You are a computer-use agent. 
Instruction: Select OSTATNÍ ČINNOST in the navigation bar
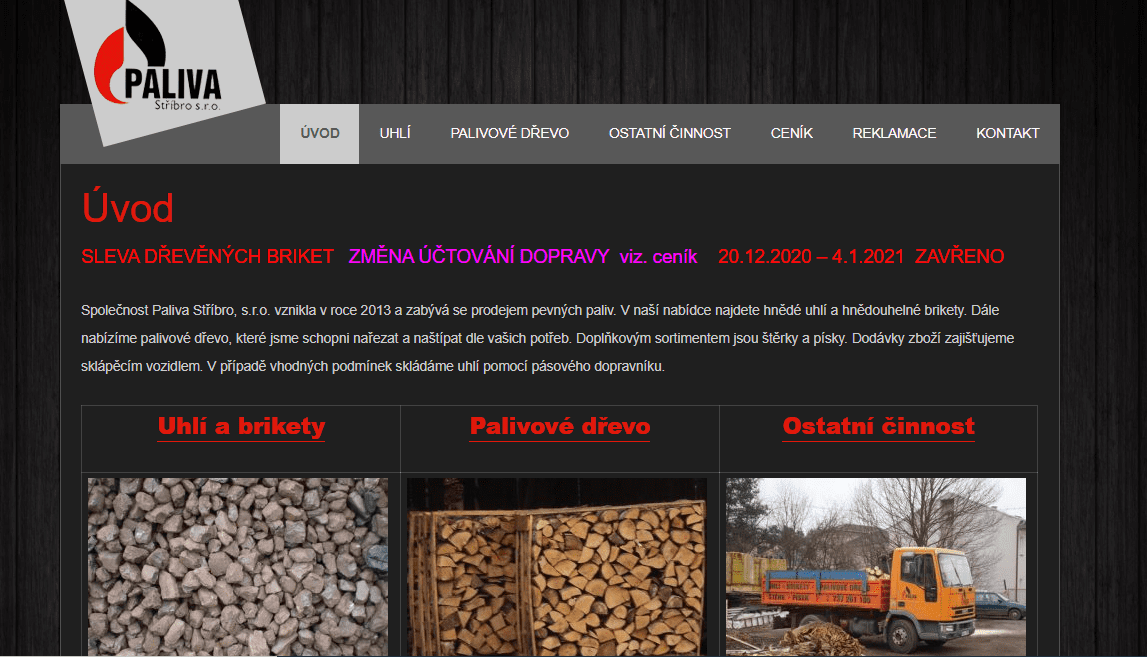pyautogui.click(x=669, y=133)
